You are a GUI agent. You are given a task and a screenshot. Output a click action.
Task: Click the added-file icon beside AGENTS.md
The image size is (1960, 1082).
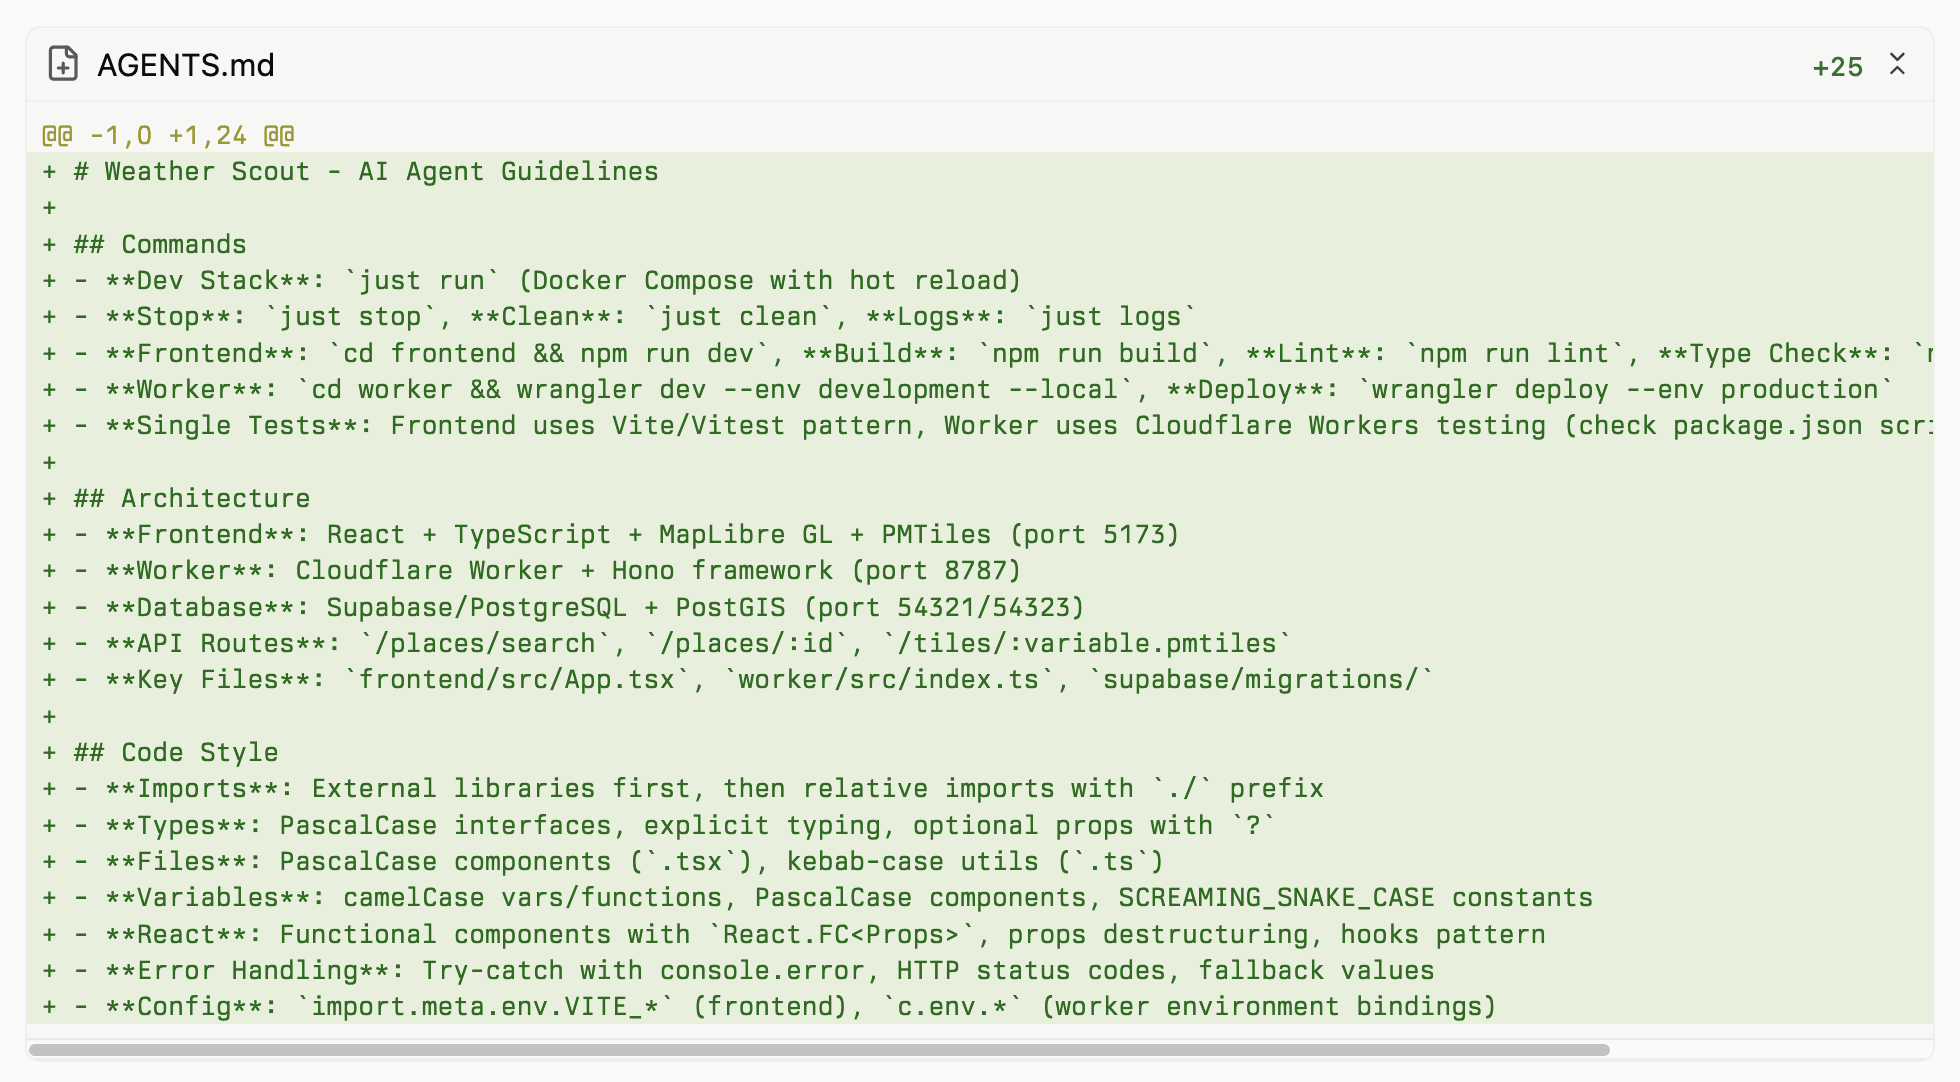[63, 64]
